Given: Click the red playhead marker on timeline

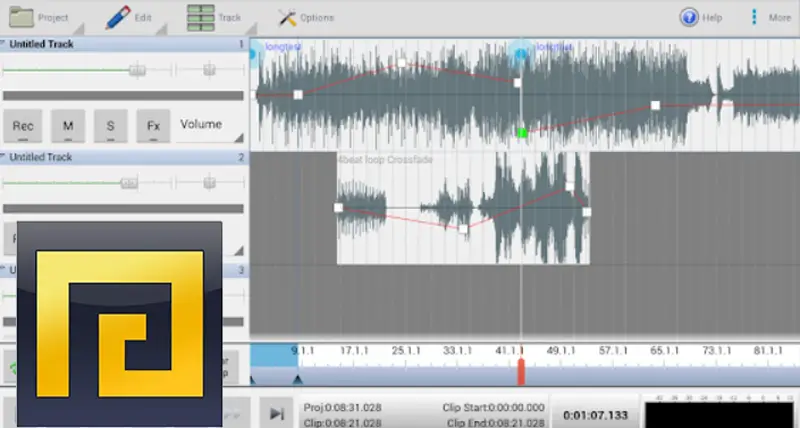Looking at the screenshot, I should 521,372.
